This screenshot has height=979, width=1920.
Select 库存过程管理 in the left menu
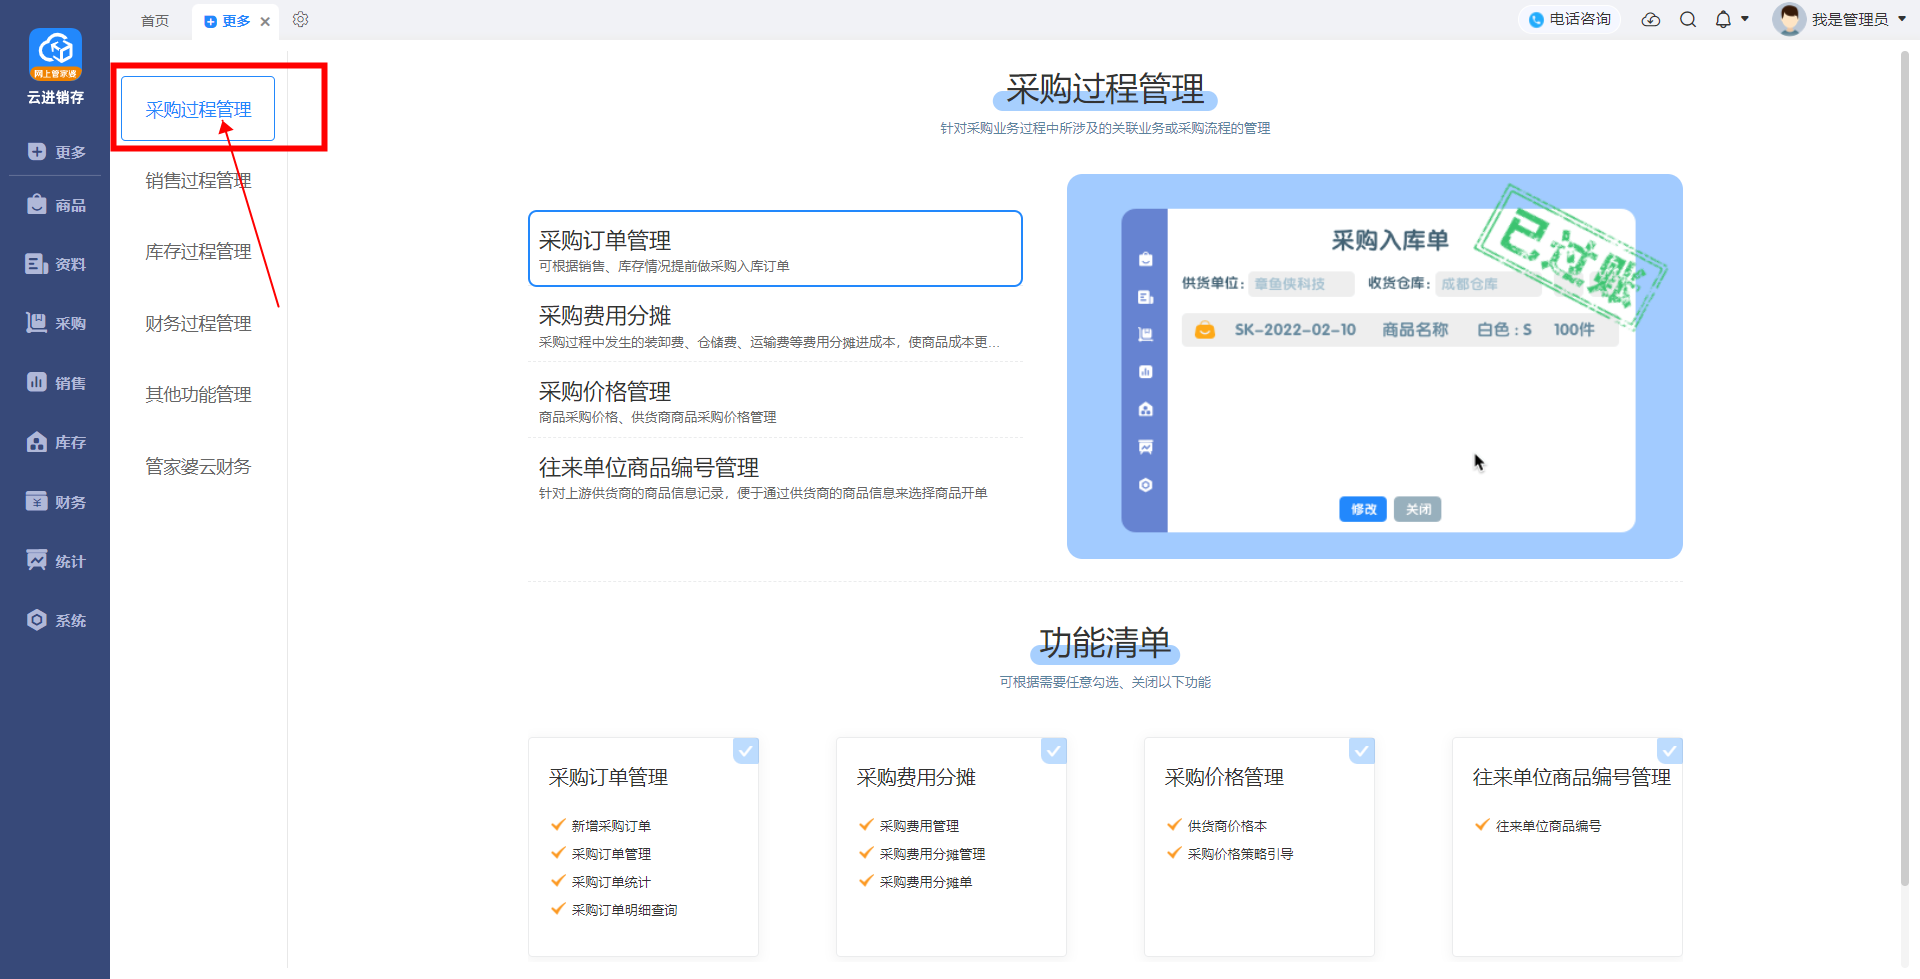[x=198, y=252]
